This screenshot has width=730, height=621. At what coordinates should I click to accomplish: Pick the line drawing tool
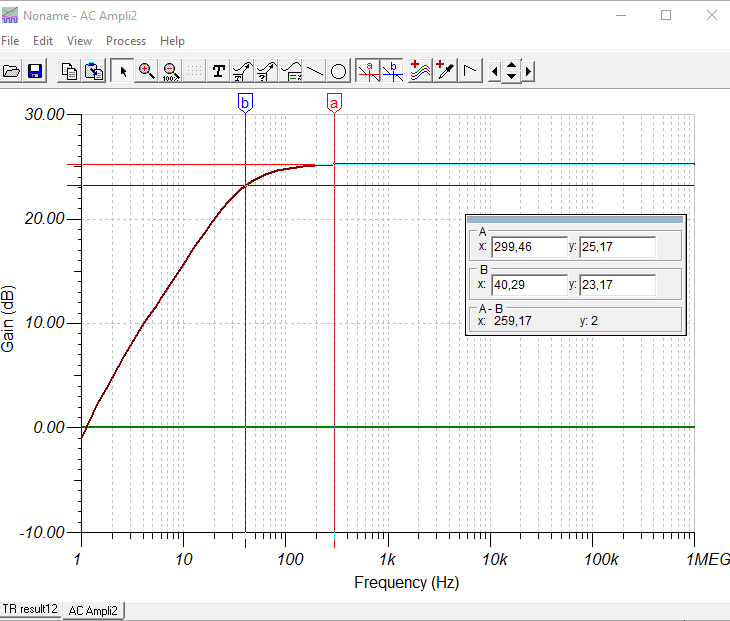point(315,71)
